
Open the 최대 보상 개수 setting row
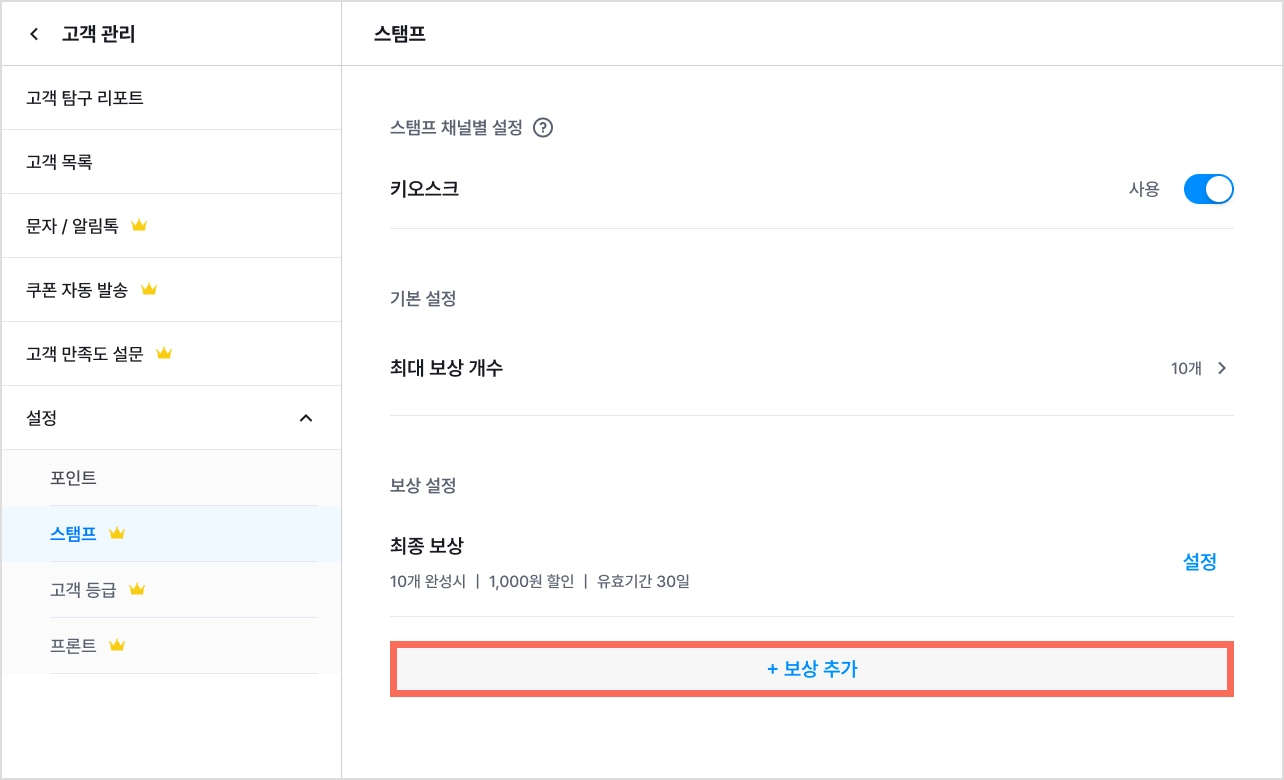tap(812, 368)
